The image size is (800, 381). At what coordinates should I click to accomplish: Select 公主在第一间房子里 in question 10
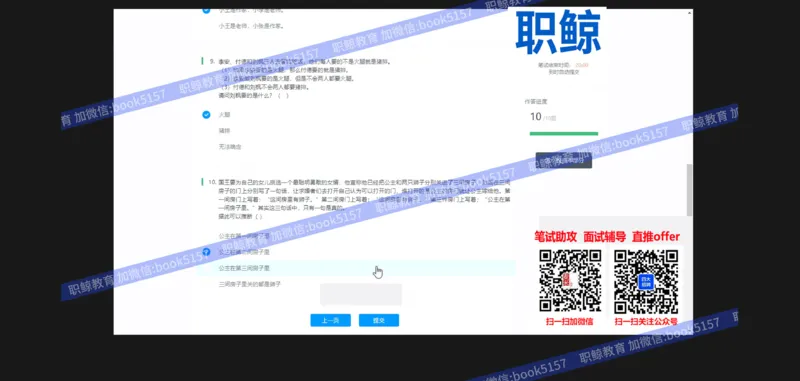coord(244,236)
